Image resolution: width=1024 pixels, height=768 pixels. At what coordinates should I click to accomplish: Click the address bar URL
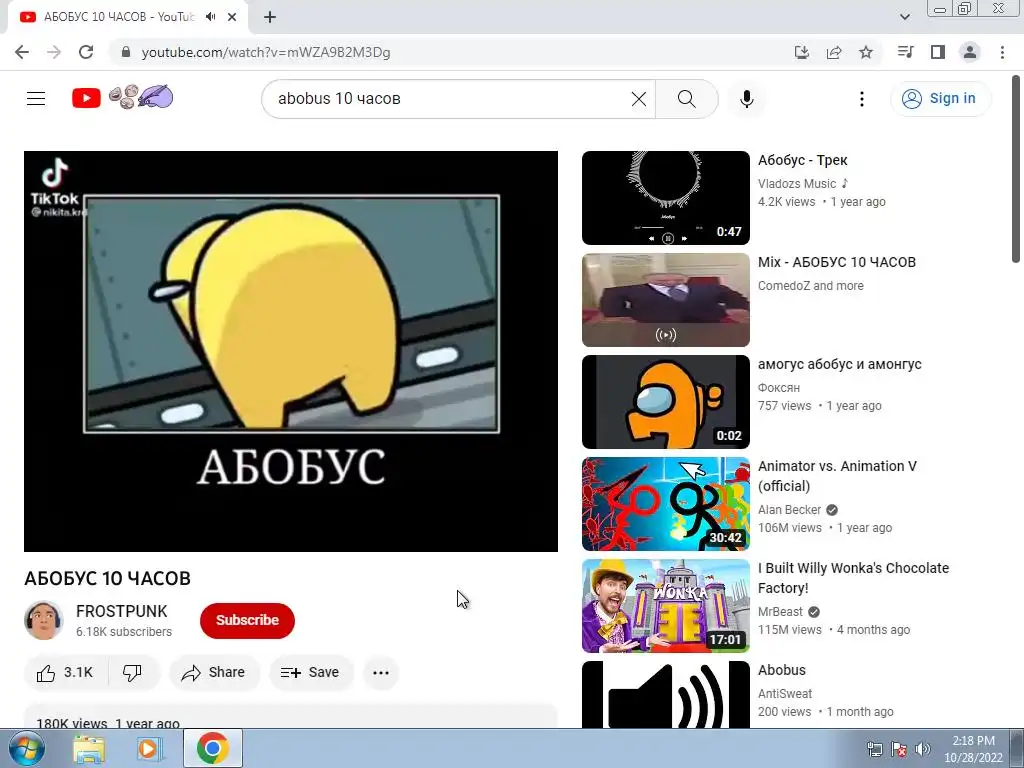266,52
